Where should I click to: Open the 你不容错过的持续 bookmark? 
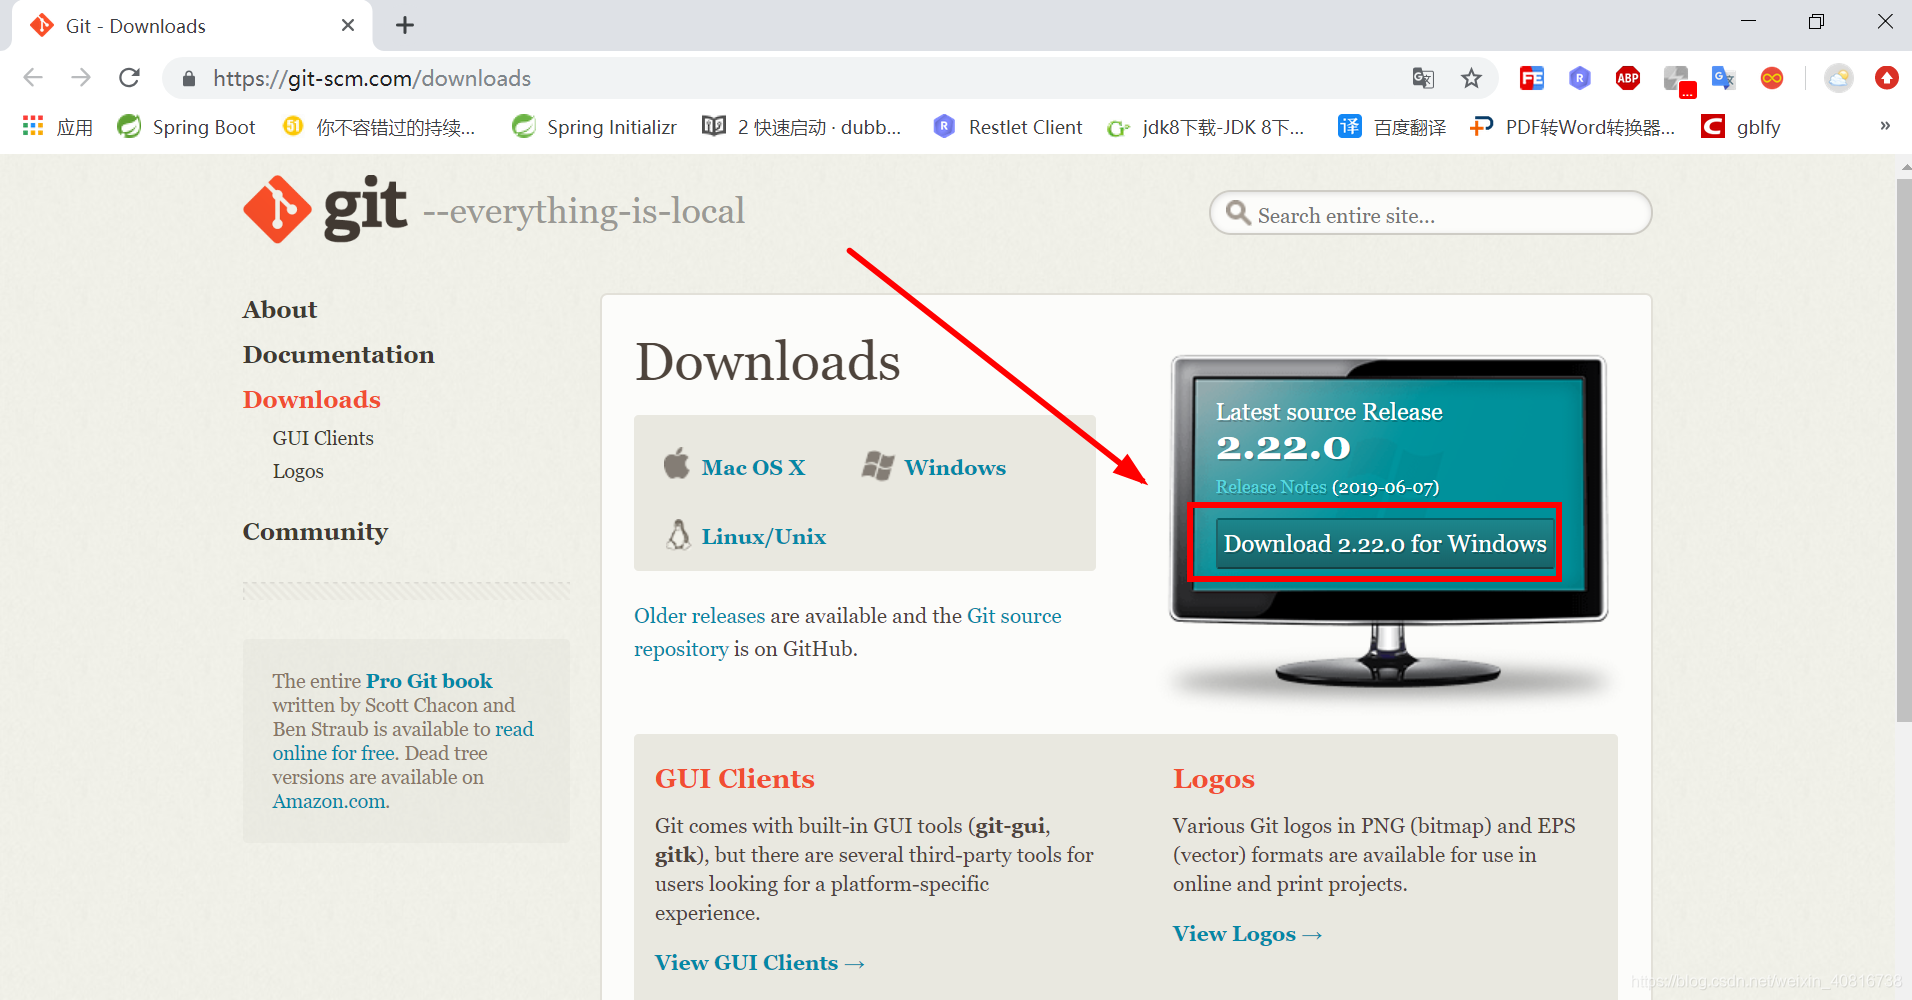point(379,127)
